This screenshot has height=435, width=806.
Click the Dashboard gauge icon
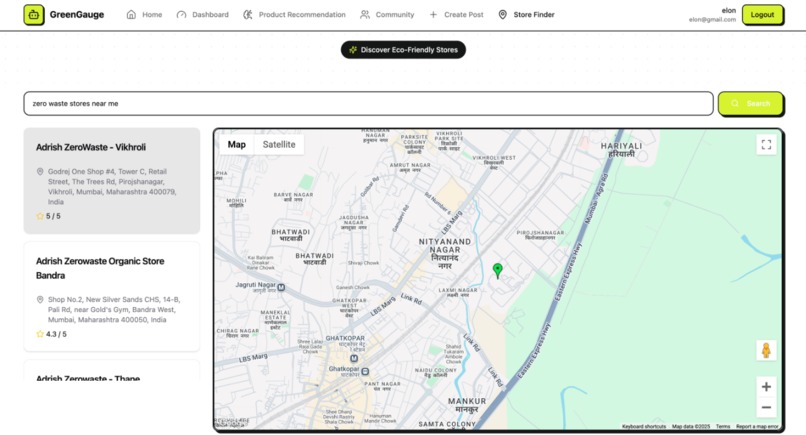pyautogui.click(x=181, y=15)
